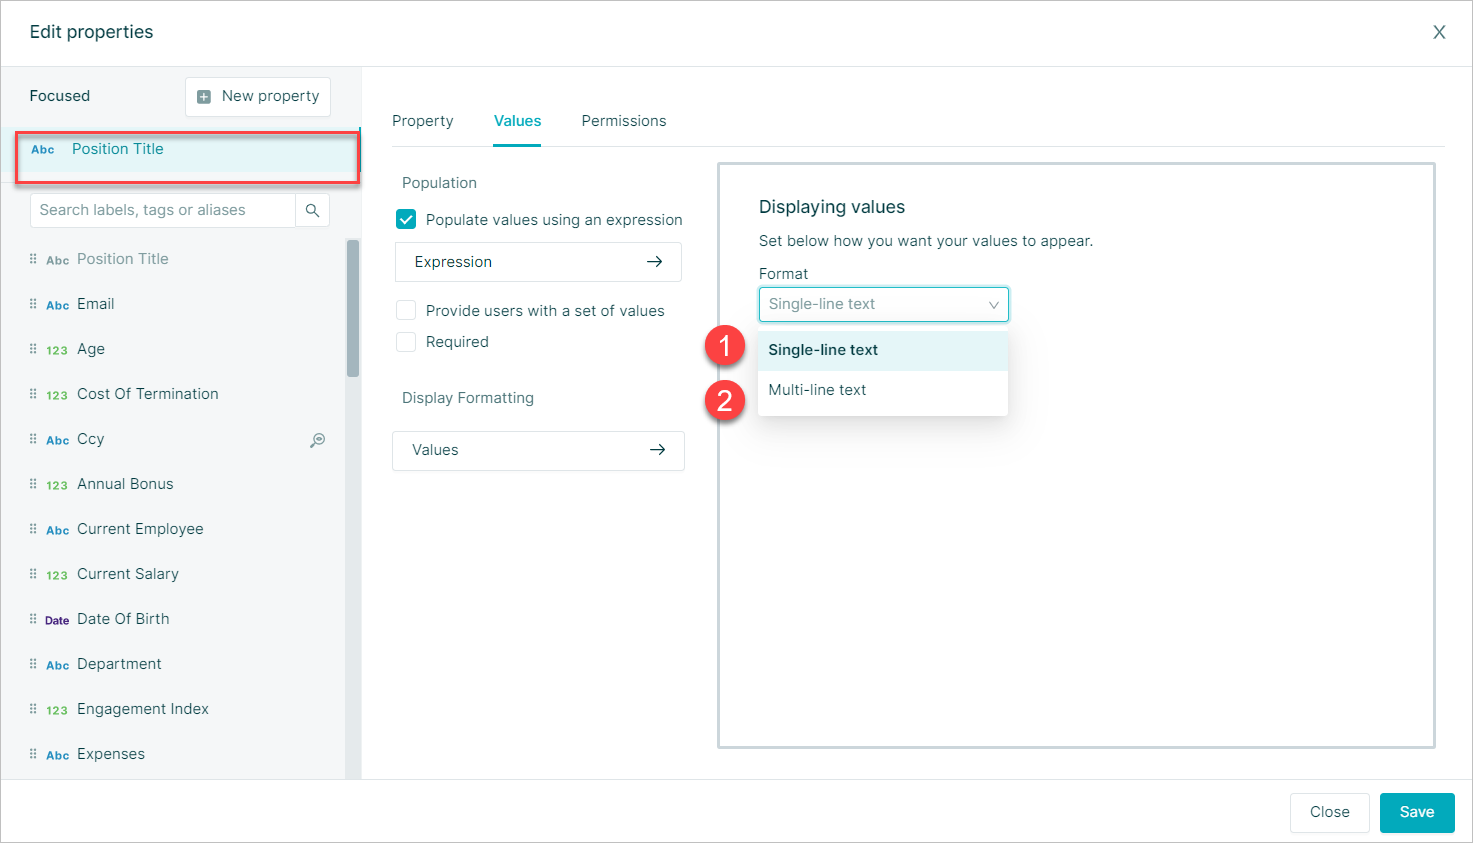Screen dimensions: 1473x843
Task: Click drag handle for Annual Bonus
Action: tap(33, 484)
